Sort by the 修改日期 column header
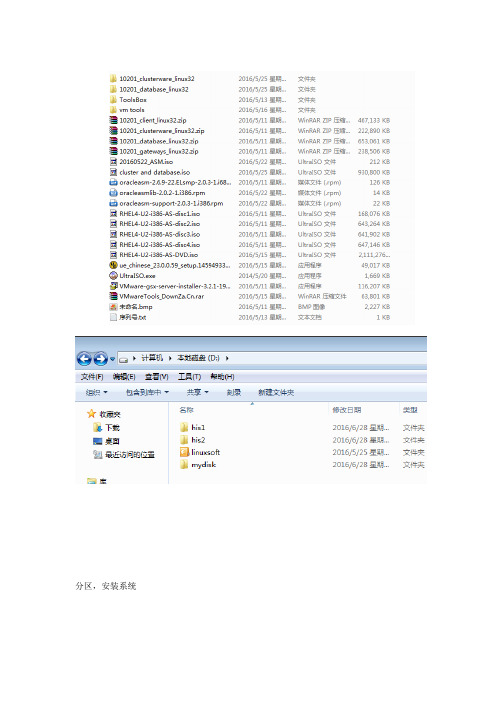The image size is (496, 702). coord(346,410)
